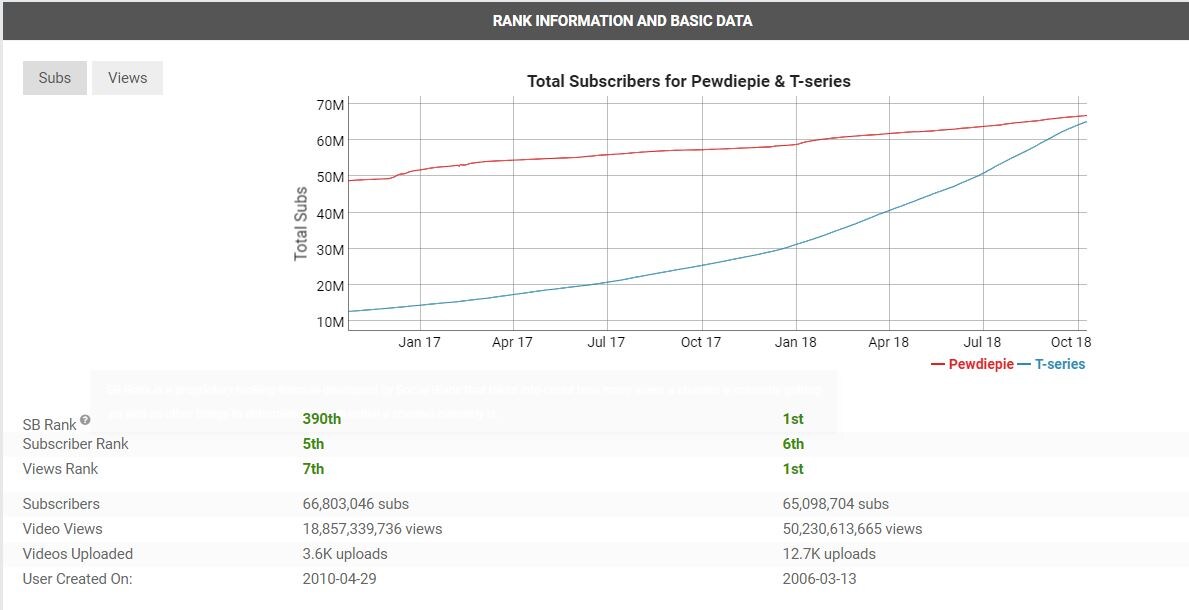Click Pewdiepie's Subscriber Rank 5th
This screenshot has height=610, width=1189.
(313, 444)
